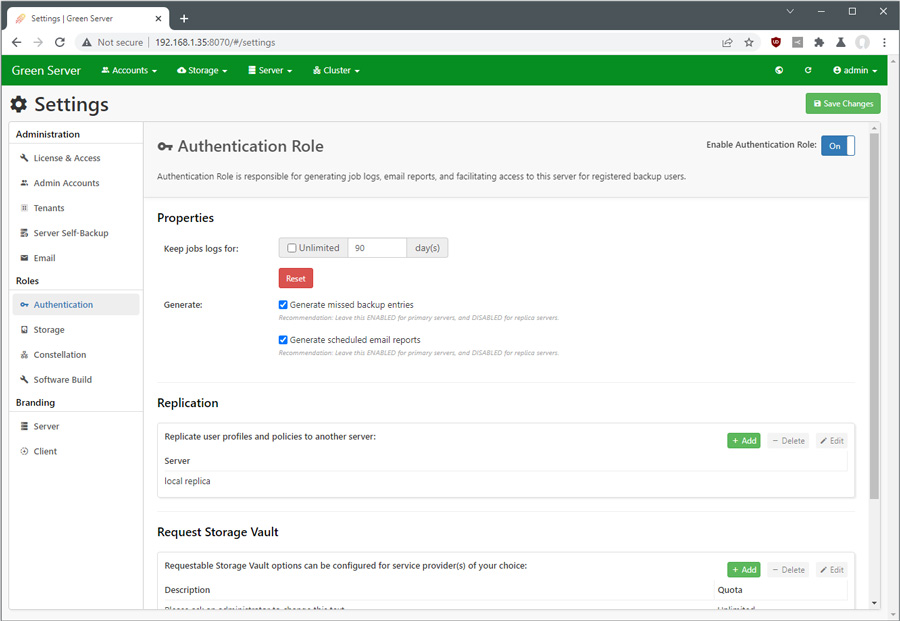Open Software Build settings
The width and height of the screenshot is (900, 621).
[76, 380]
